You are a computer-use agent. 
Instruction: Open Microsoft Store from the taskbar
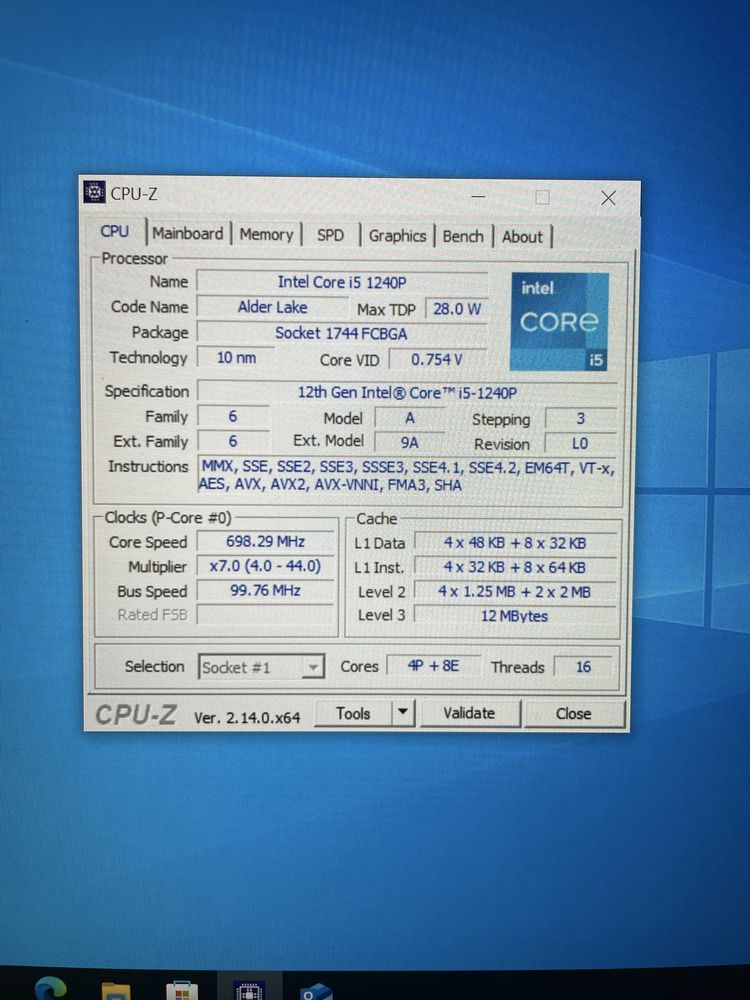pyautogui.click(x=182, y=990)
